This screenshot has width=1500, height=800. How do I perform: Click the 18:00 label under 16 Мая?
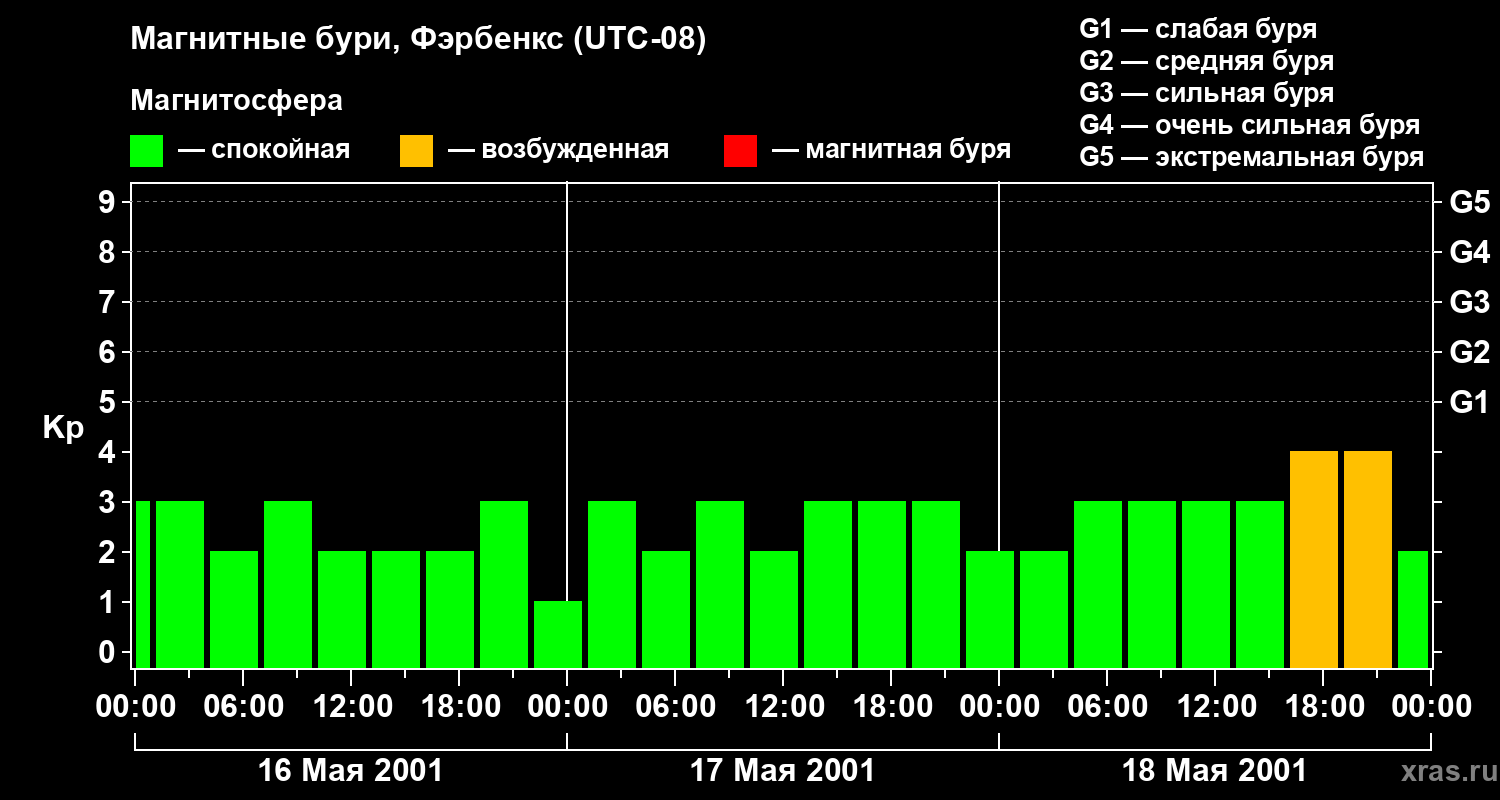coord(459,707)
